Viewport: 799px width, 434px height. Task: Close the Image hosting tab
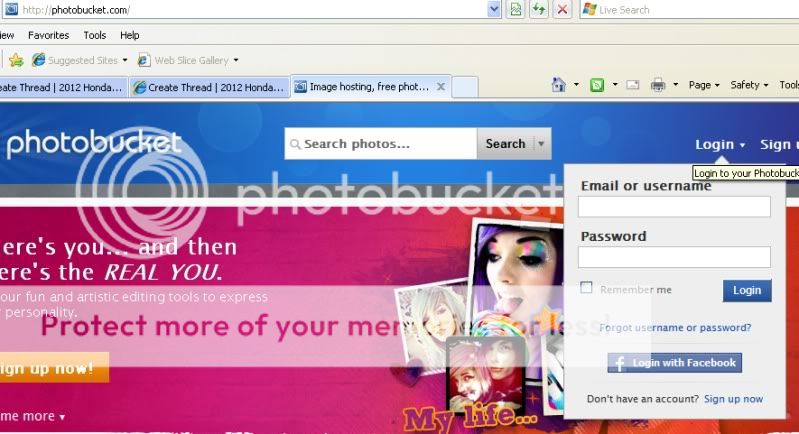tap(441, 87)
